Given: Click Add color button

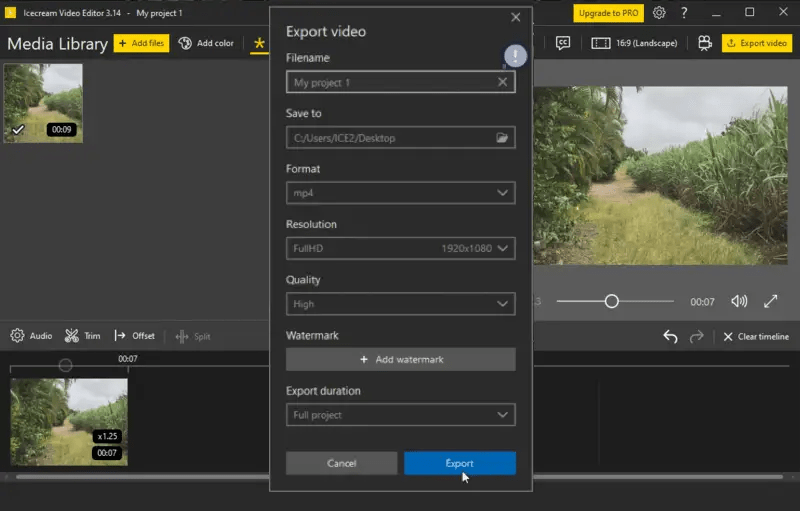Looking at the screenshot, I should pos(206,43).
